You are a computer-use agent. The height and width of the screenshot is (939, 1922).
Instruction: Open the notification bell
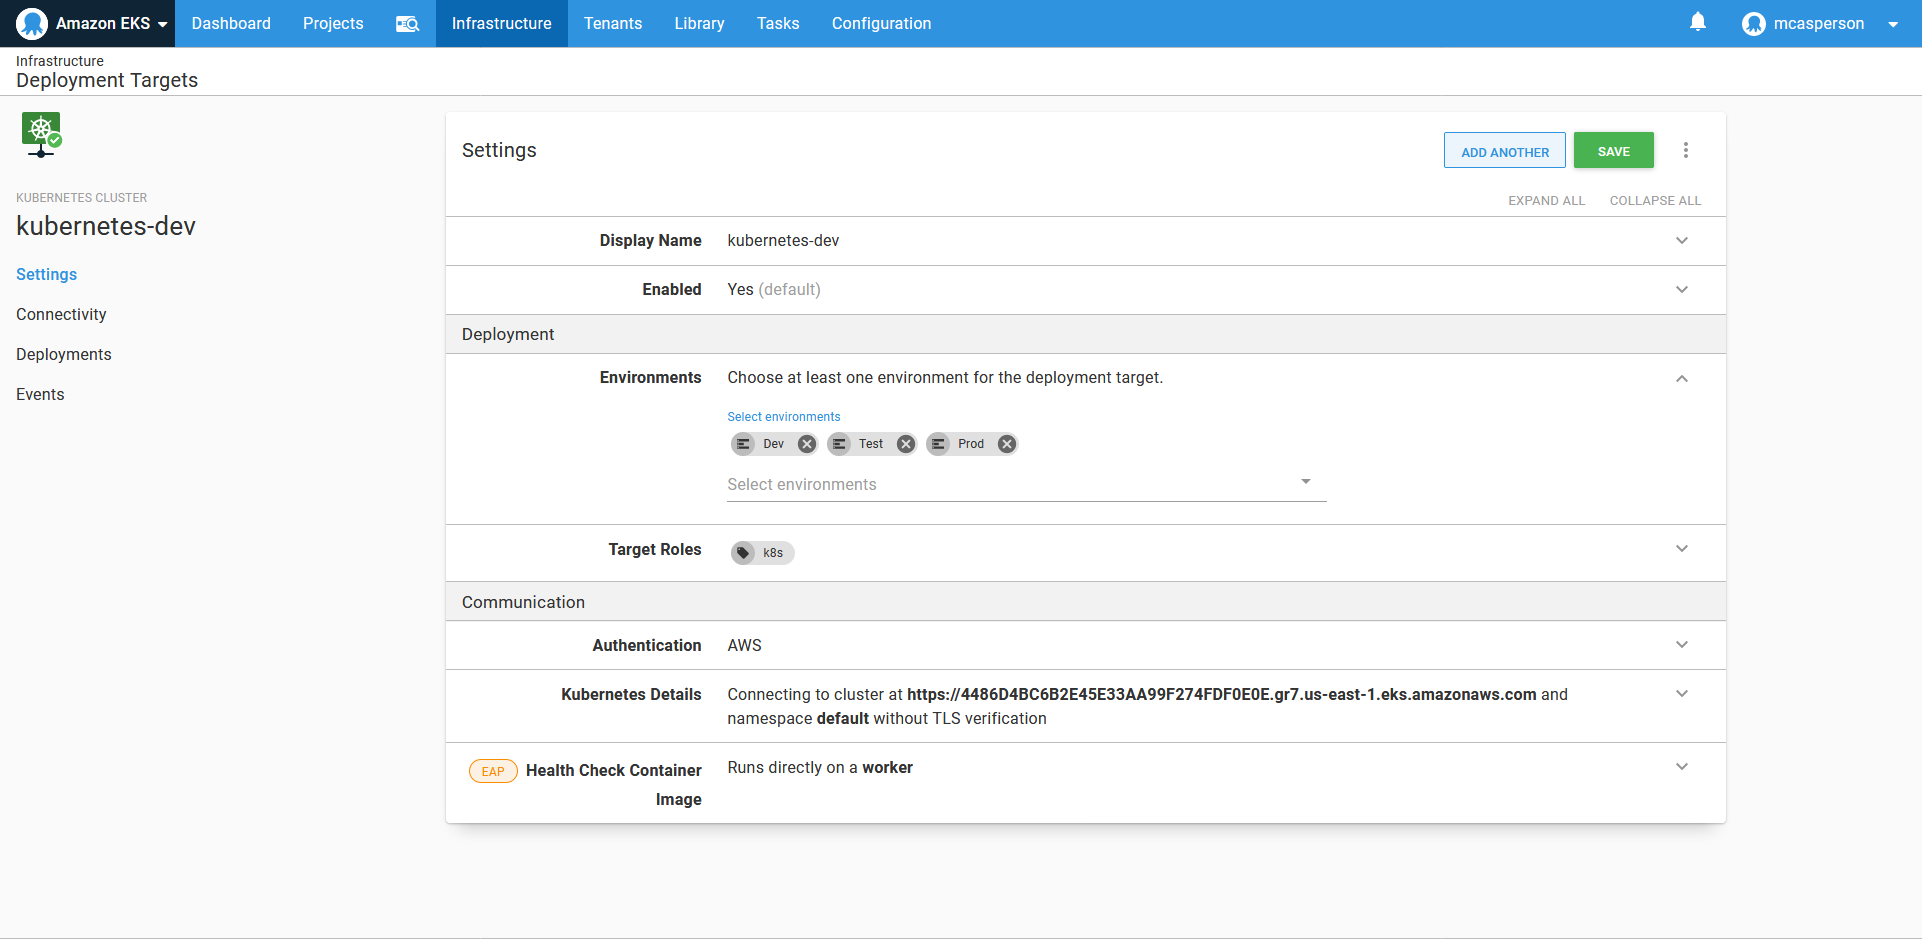pyautogui.click(x=1697, y=22)
